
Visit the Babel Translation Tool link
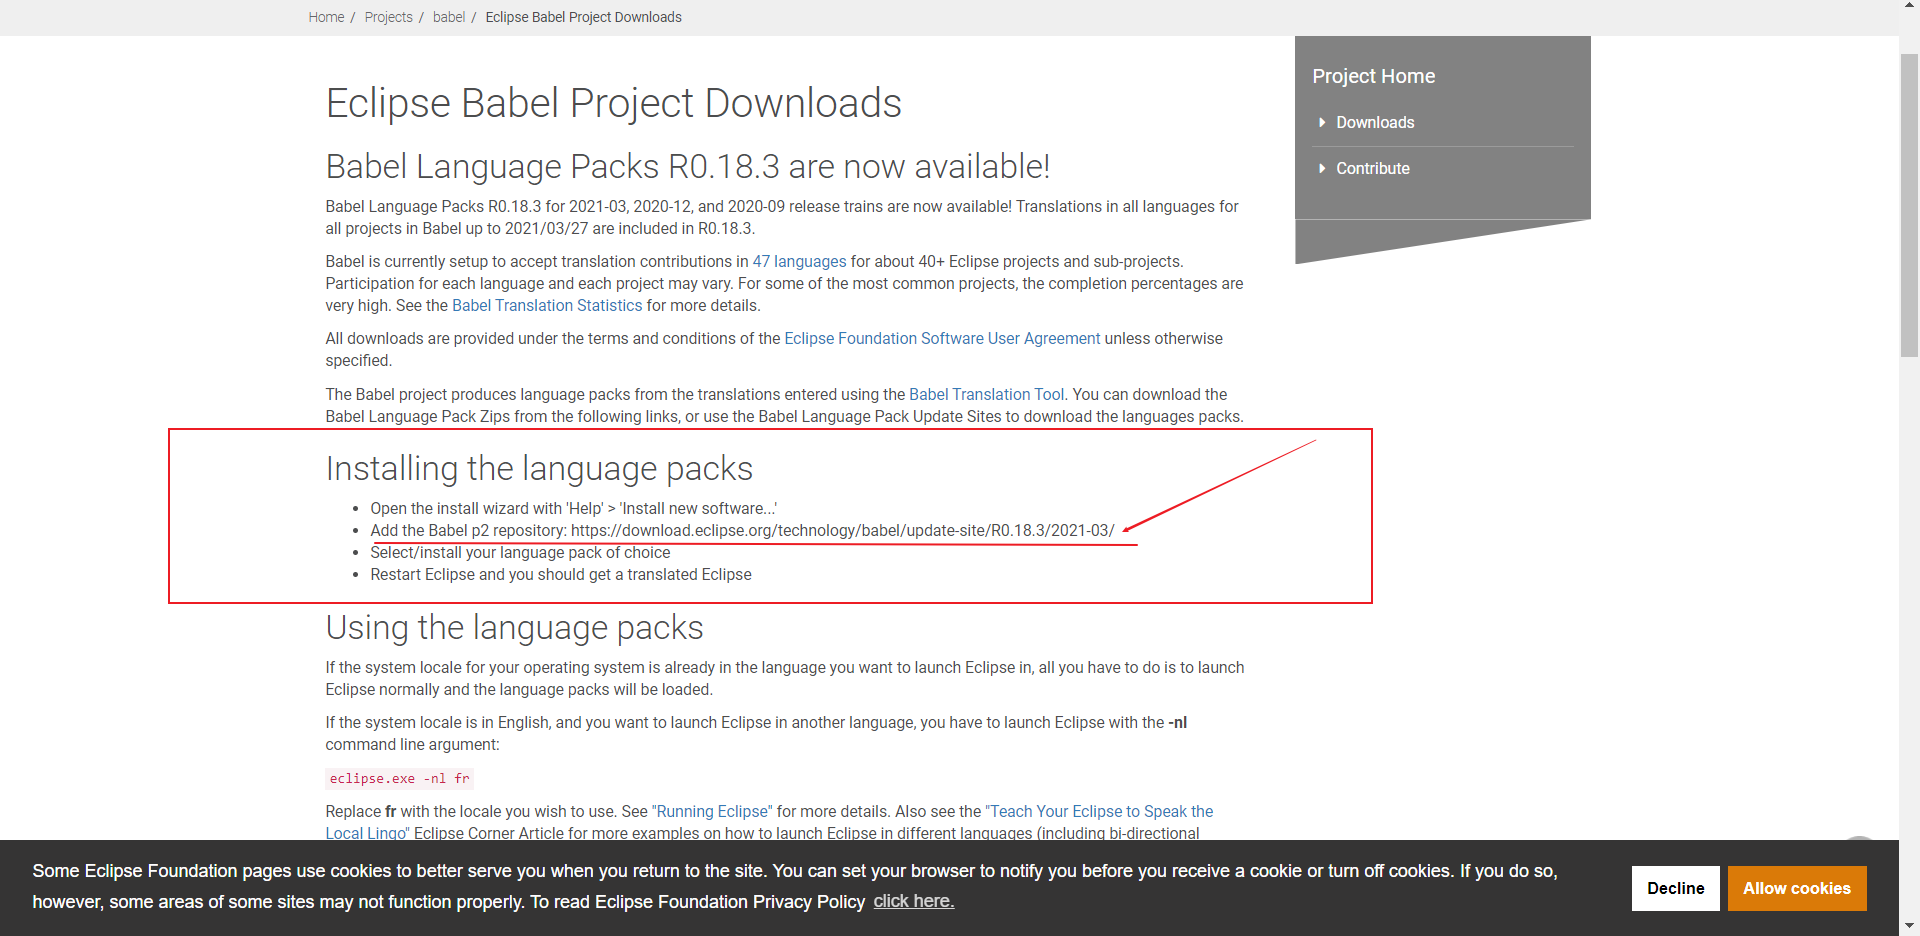pos(986,394)
